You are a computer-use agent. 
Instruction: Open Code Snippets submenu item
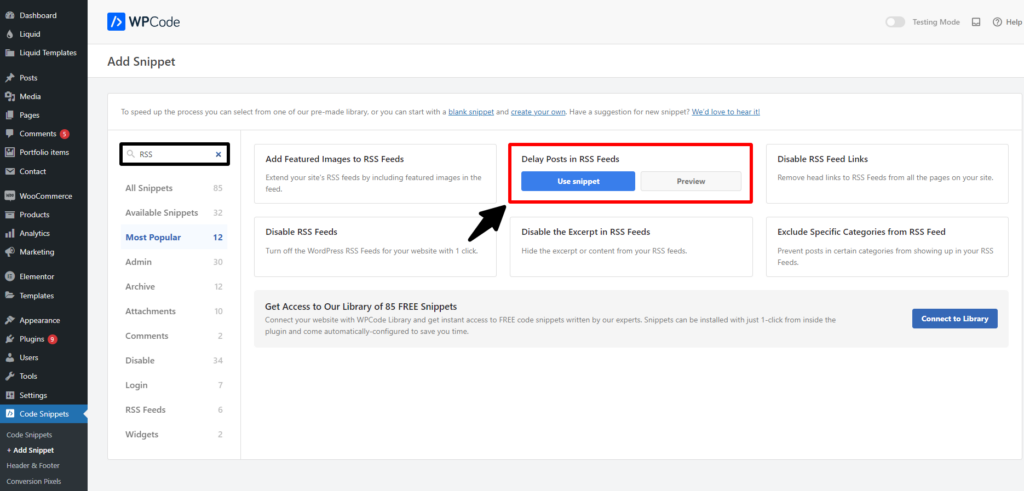click(29, 435)
